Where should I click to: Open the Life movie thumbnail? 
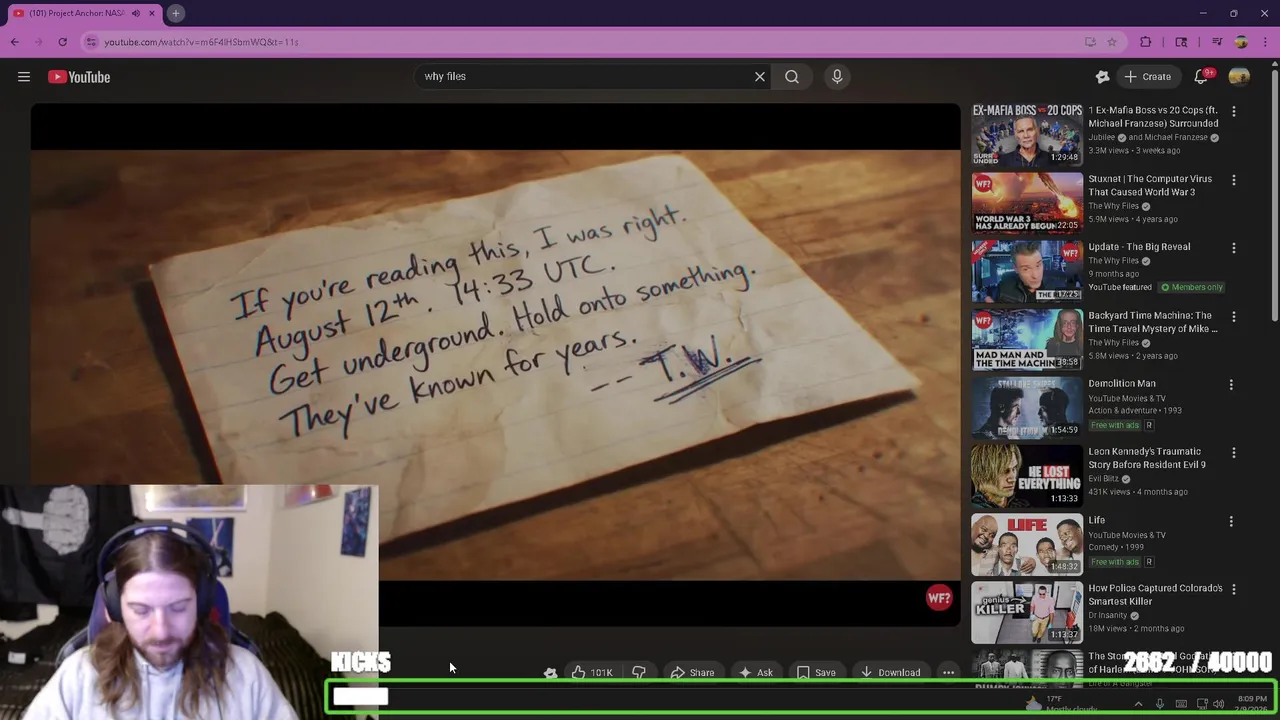pos(1027,544)
